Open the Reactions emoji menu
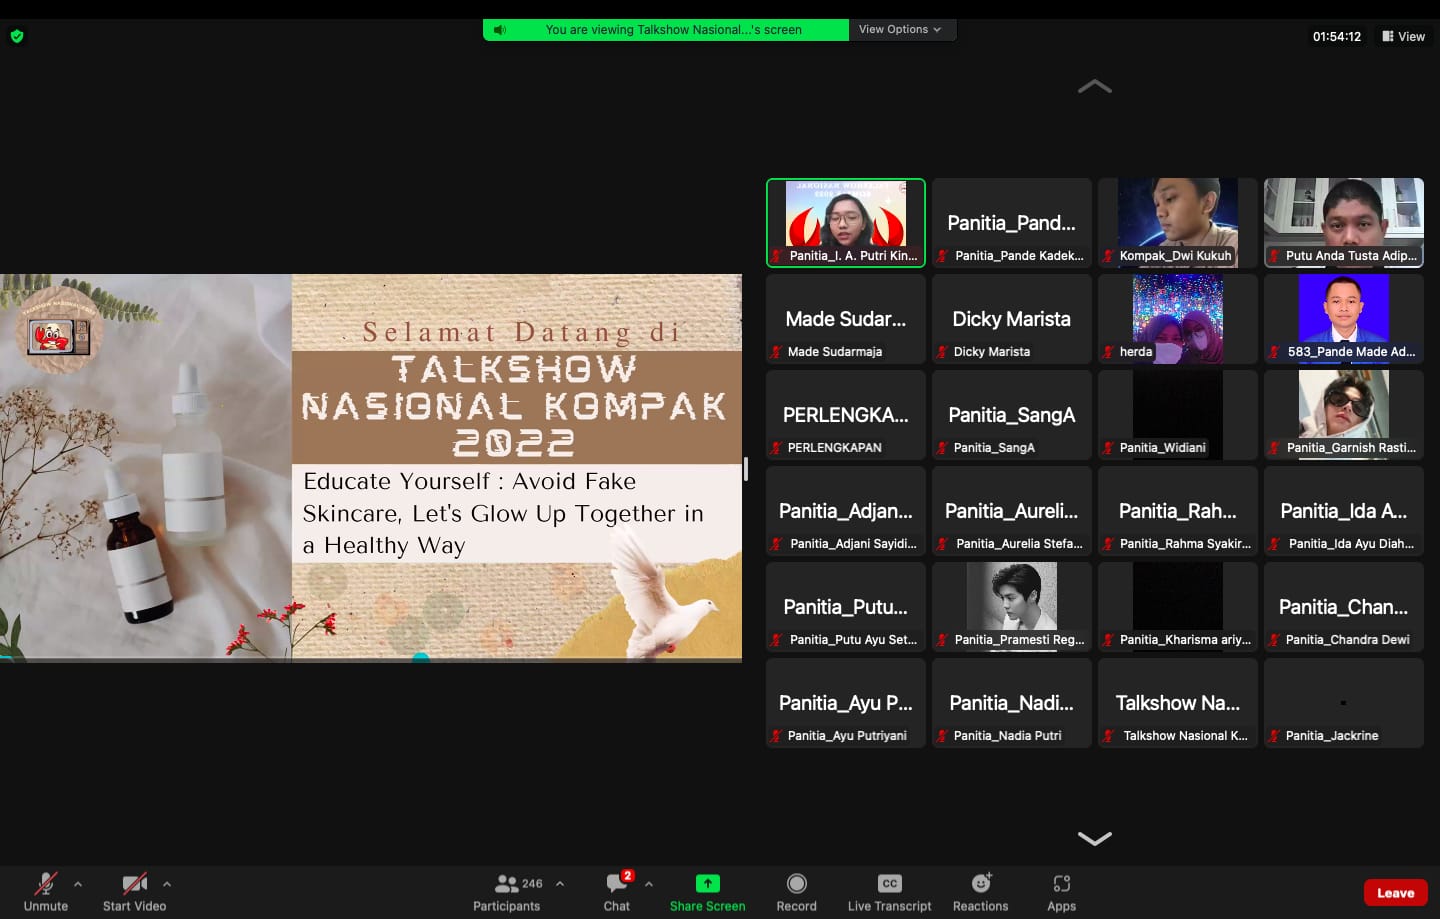This screenshot has width=1440, height=919. 980,884
